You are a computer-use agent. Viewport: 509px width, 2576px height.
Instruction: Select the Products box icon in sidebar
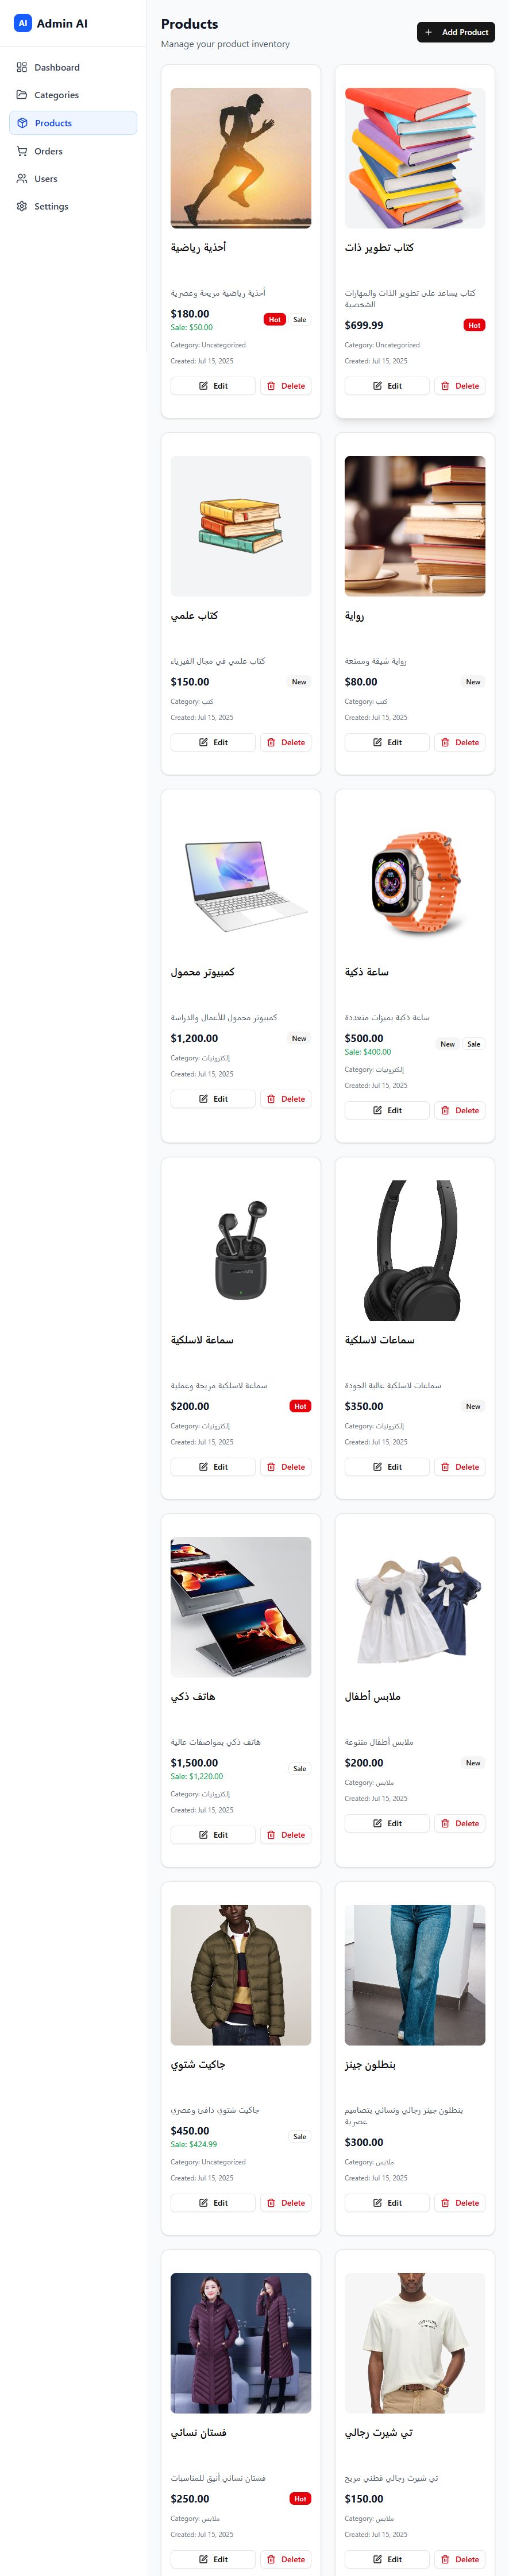[x=22, y=123]
